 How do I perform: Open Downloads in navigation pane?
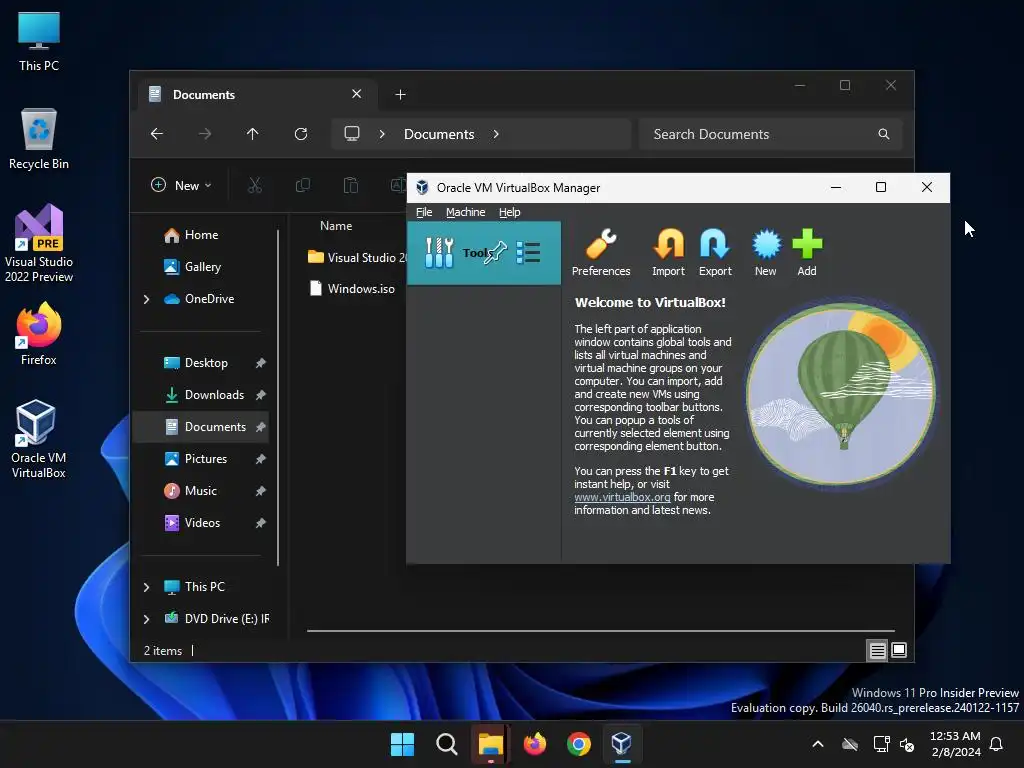tap(214, 395)
